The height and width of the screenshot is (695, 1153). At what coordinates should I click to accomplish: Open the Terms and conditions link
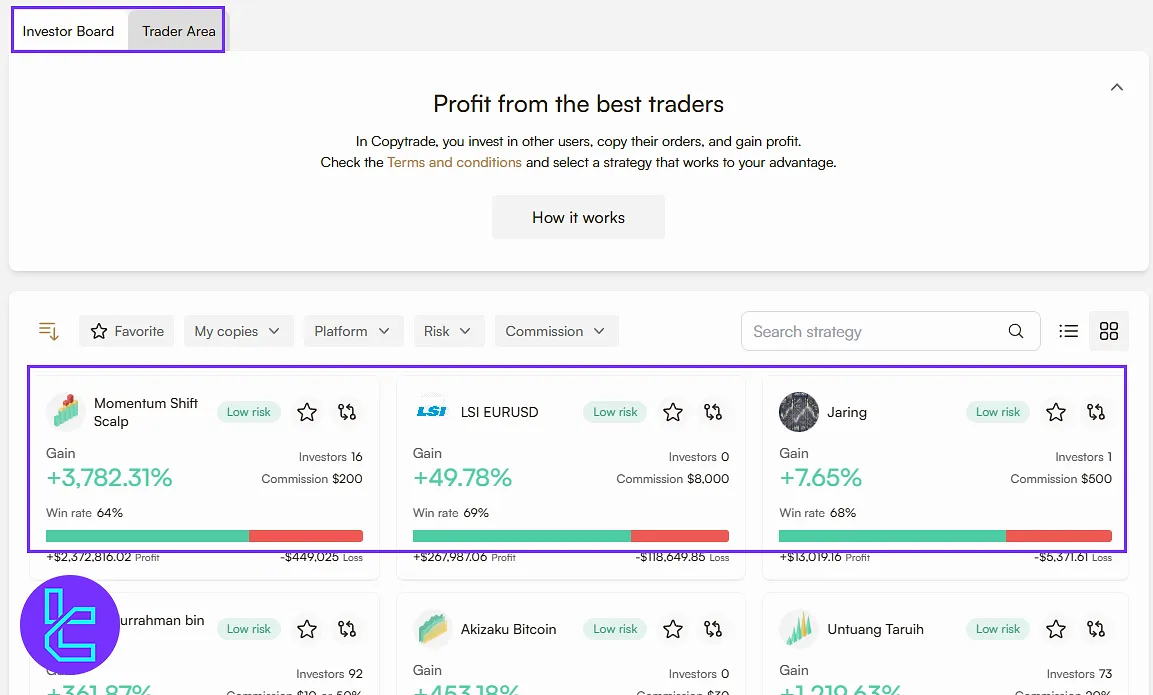pyautogui.click(x=454, y=162)
